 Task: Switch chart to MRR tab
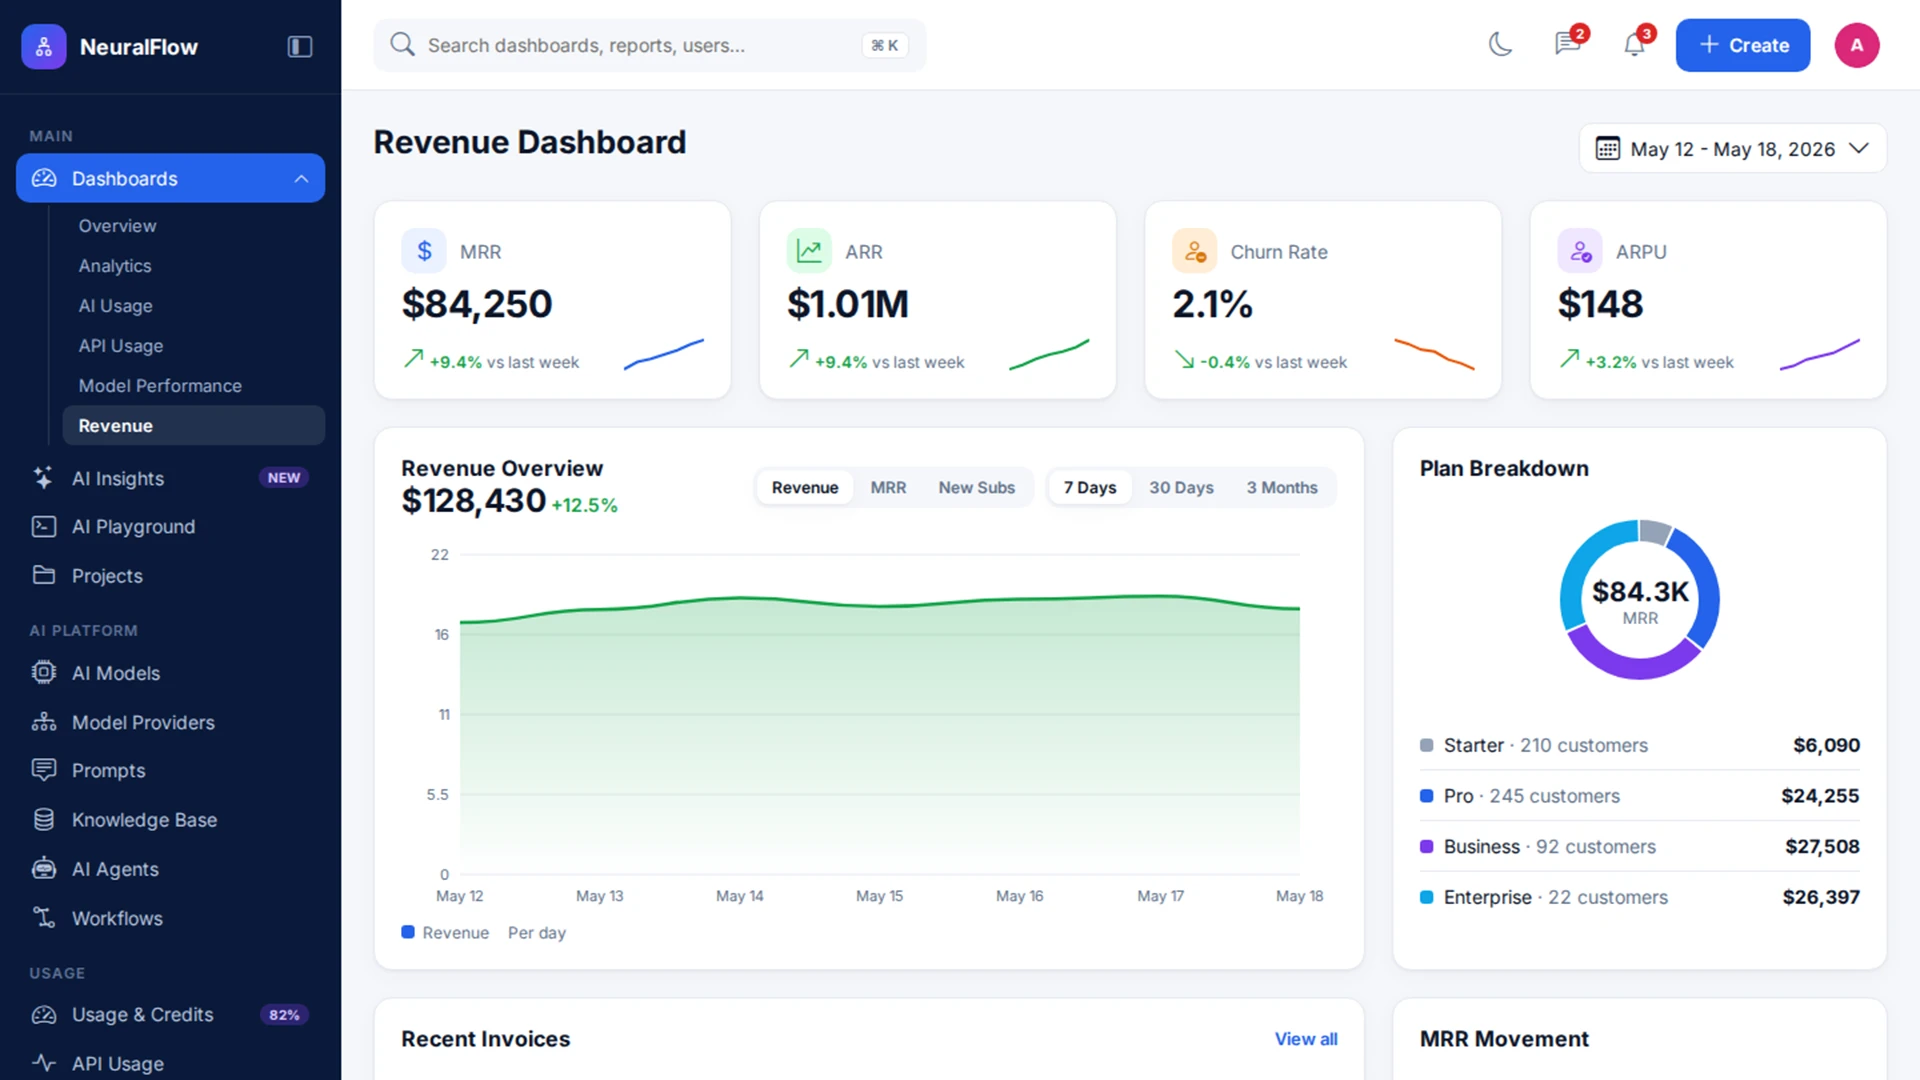pyautogui.click(x=888, y=487)
